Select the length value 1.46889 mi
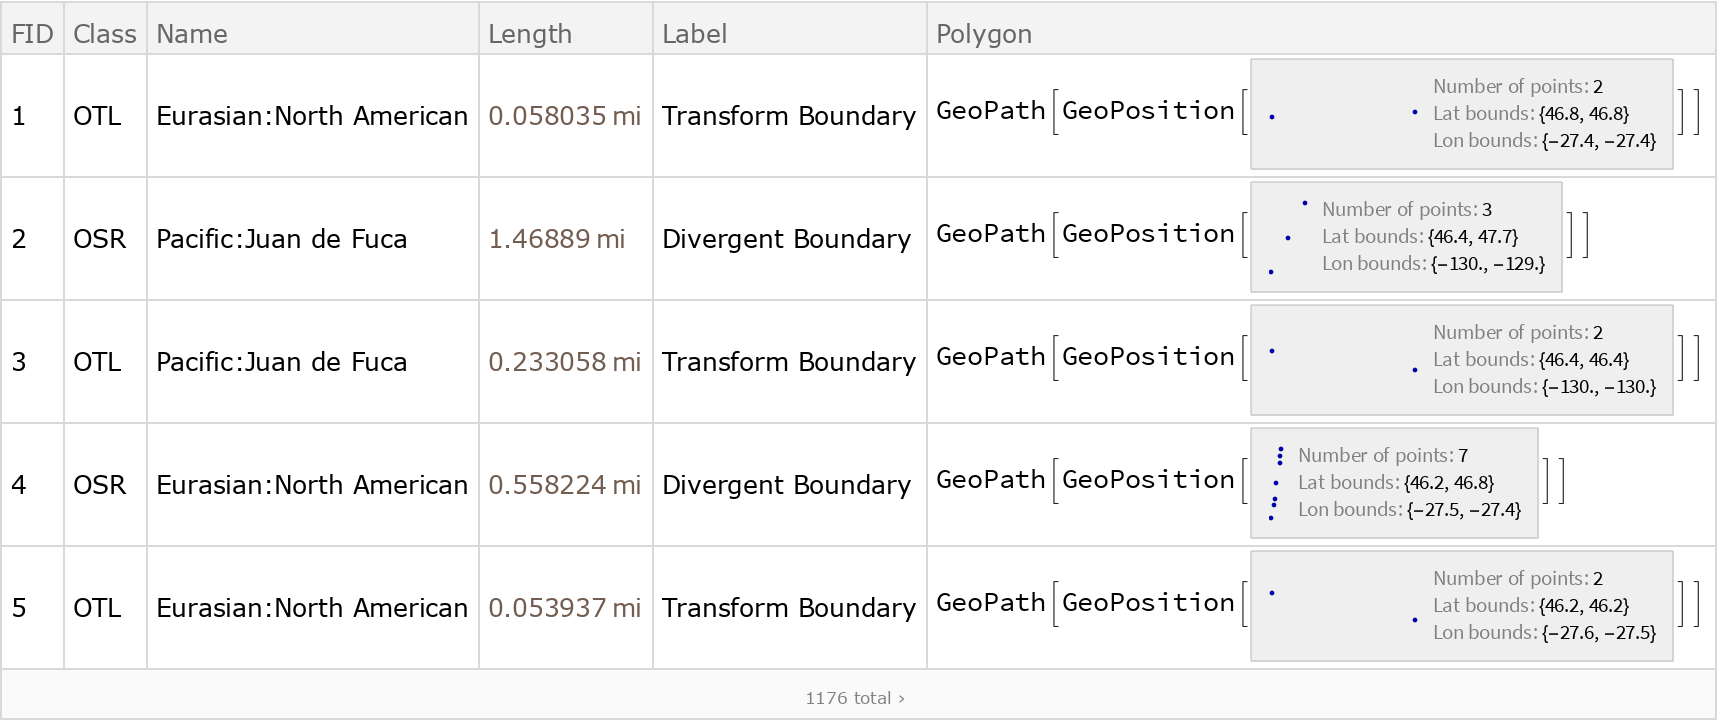The image size is (1718, 722). 556,239
